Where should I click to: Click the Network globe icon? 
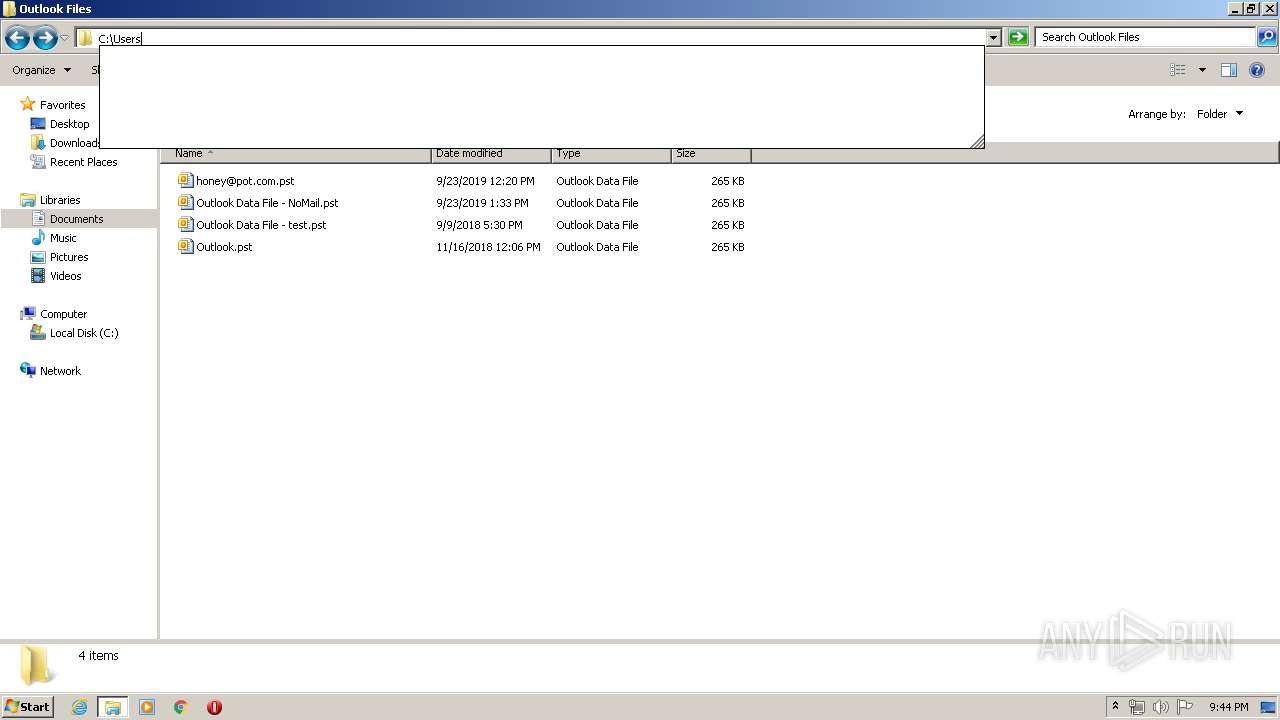click(28, 370)
